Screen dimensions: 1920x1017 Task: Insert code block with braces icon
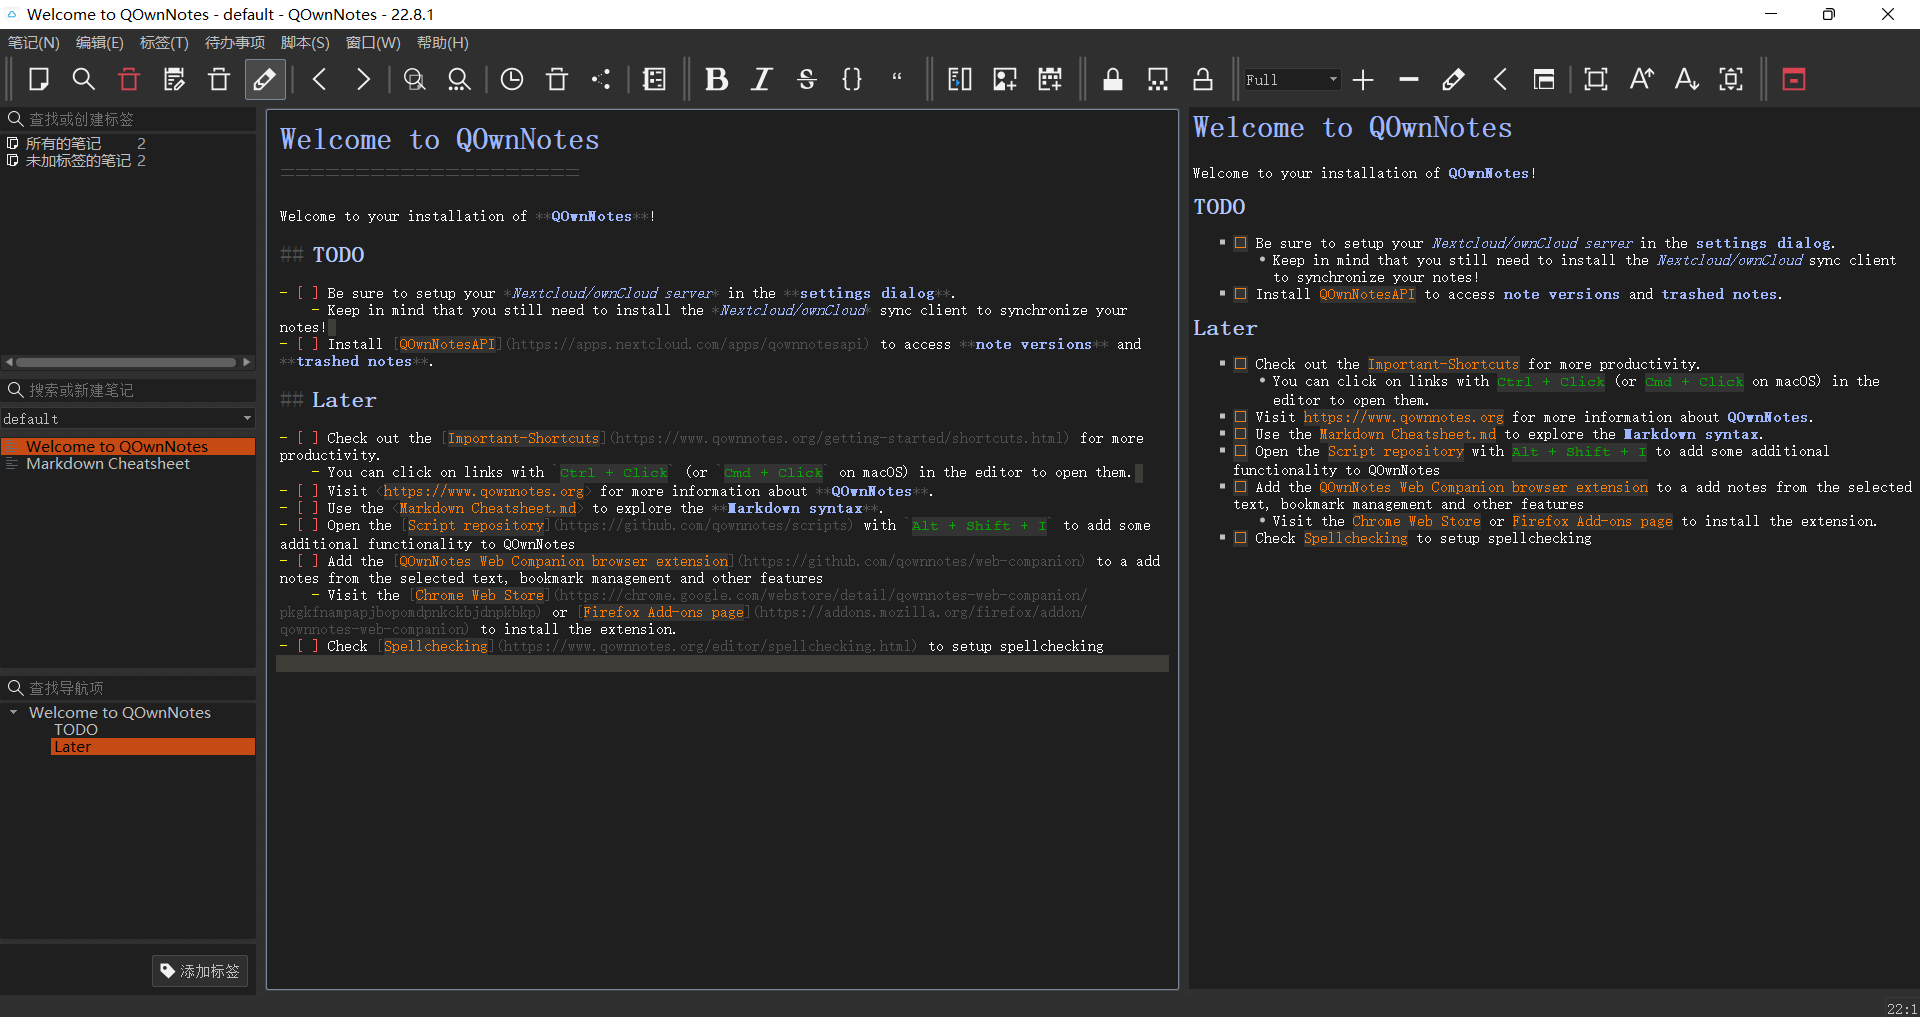[851, 79]
